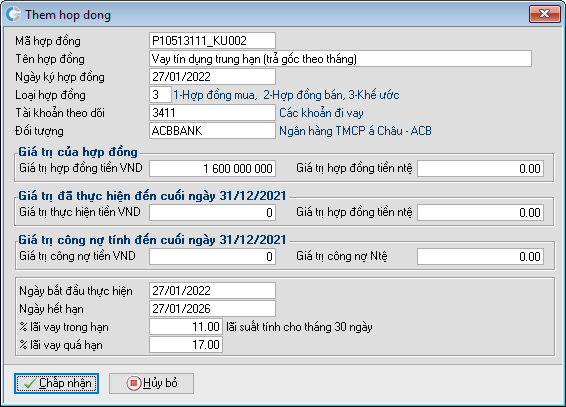Click Giá trị hợp đồng tiền VND amount field
Screen dimensions: 566x407
tap(212, 169)
